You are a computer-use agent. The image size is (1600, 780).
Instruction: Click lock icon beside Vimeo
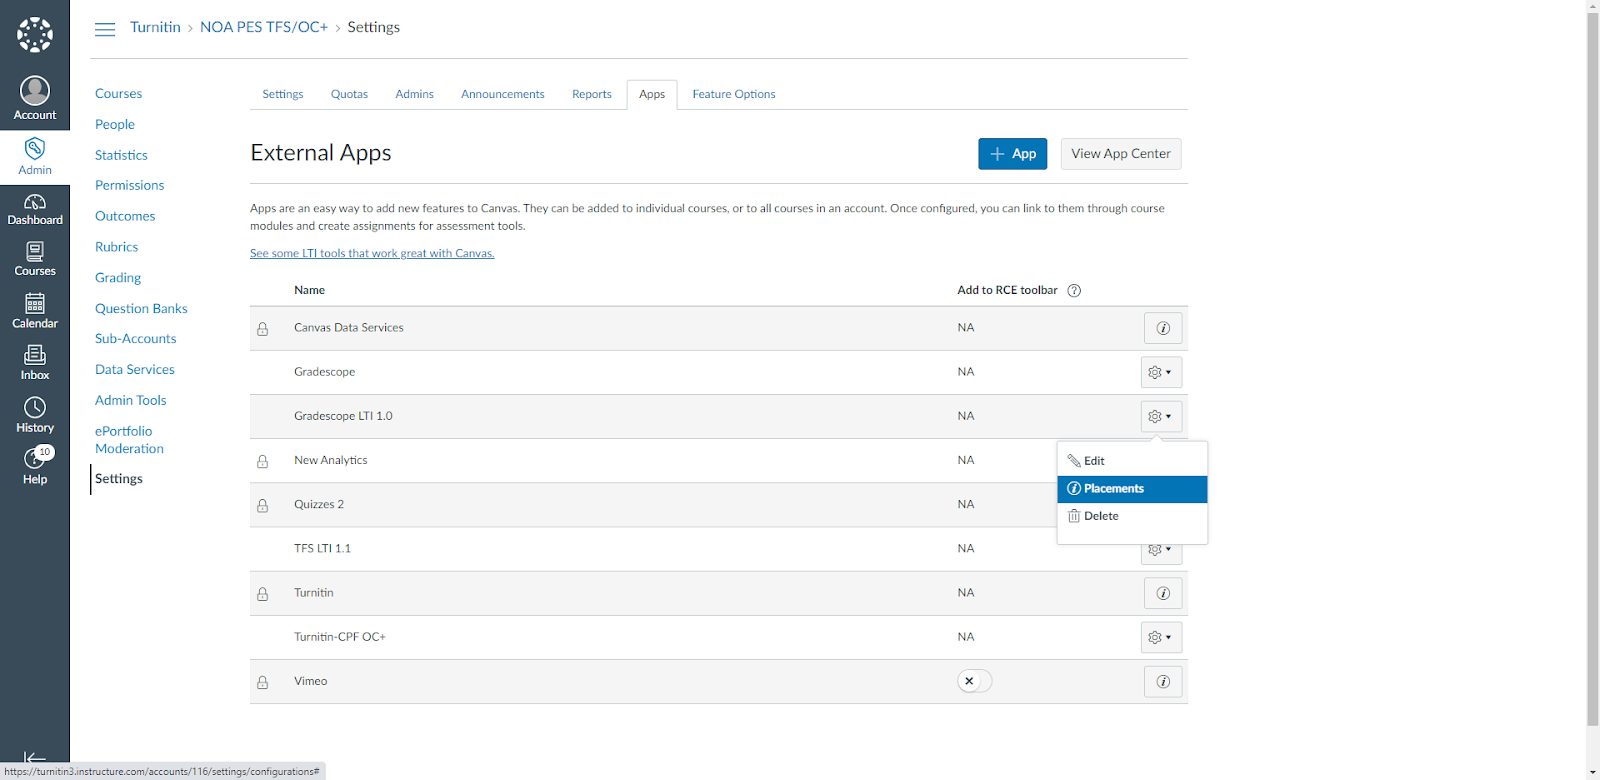263,683
